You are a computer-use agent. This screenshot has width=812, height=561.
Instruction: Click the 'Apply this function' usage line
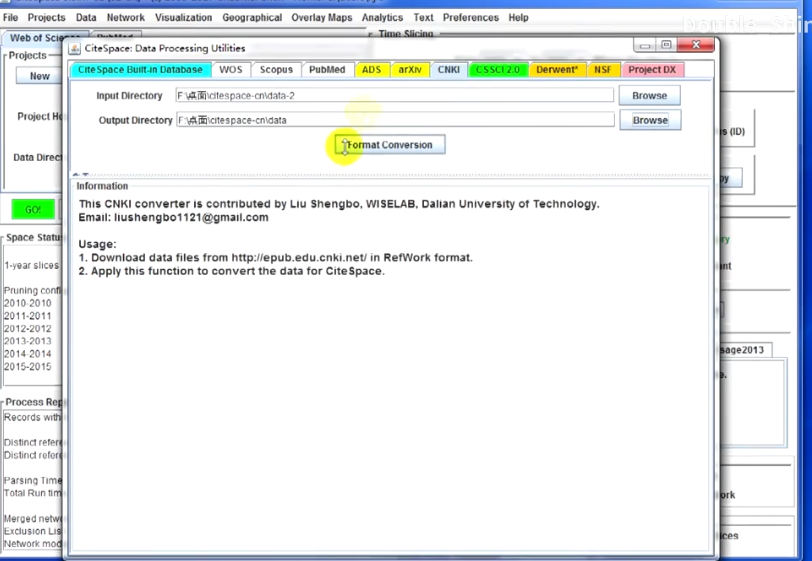click(231, 271)
